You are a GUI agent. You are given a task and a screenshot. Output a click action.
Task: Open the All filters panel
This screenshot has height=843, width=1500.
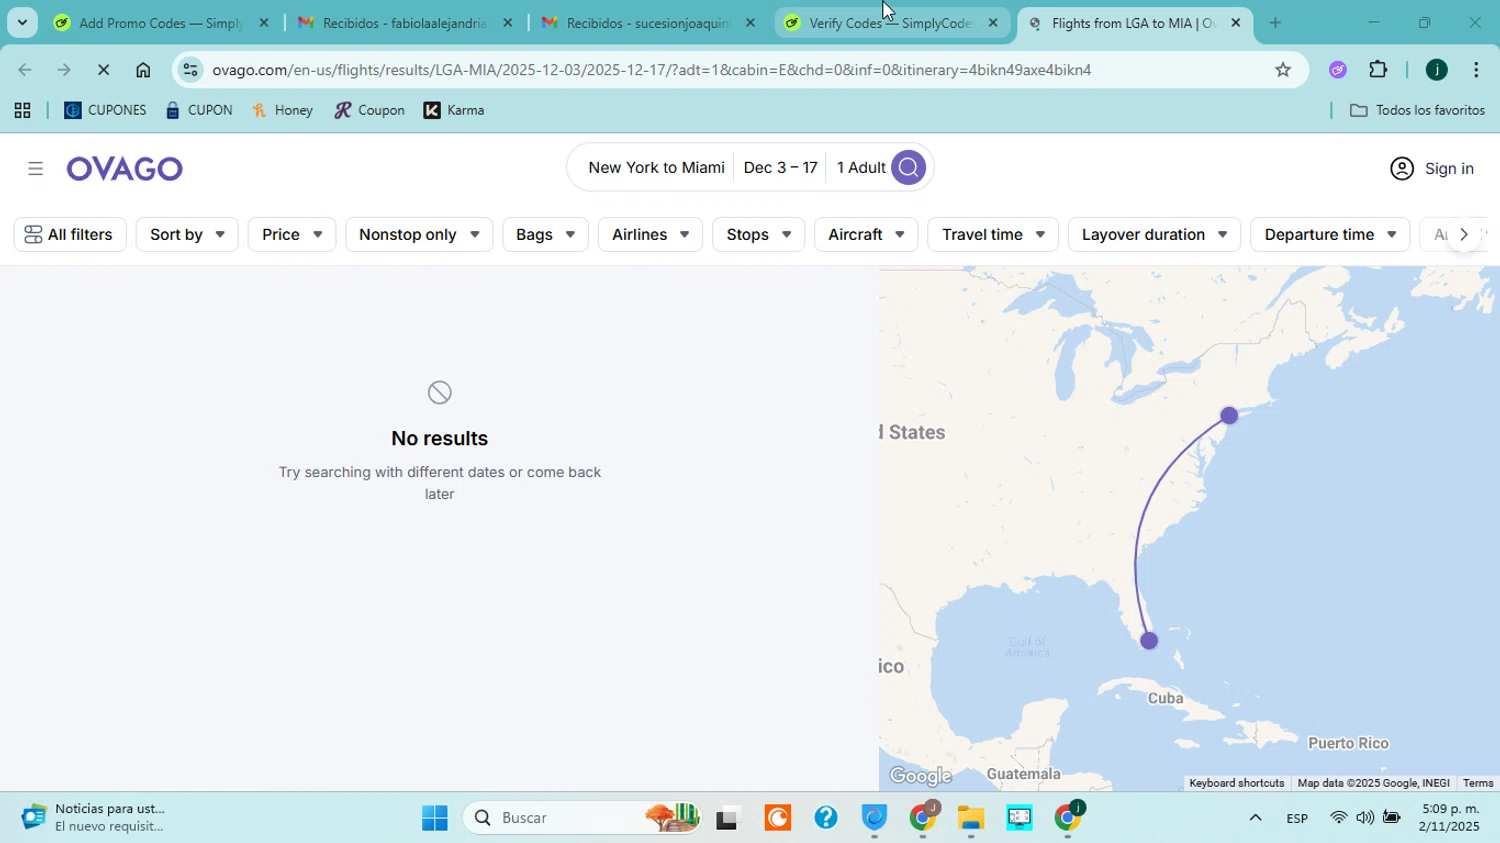point(70,234)
